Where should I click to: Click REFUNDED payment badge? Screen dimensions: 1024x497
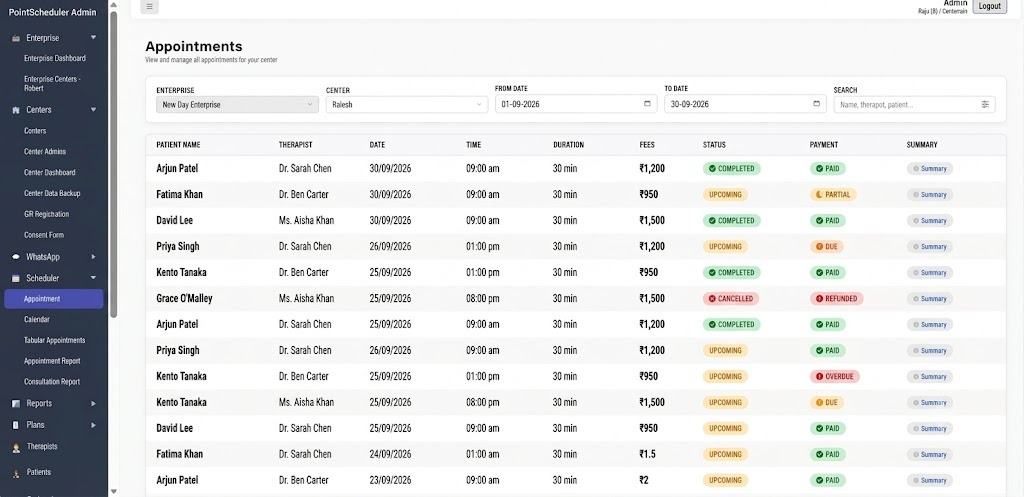[837, 298]
